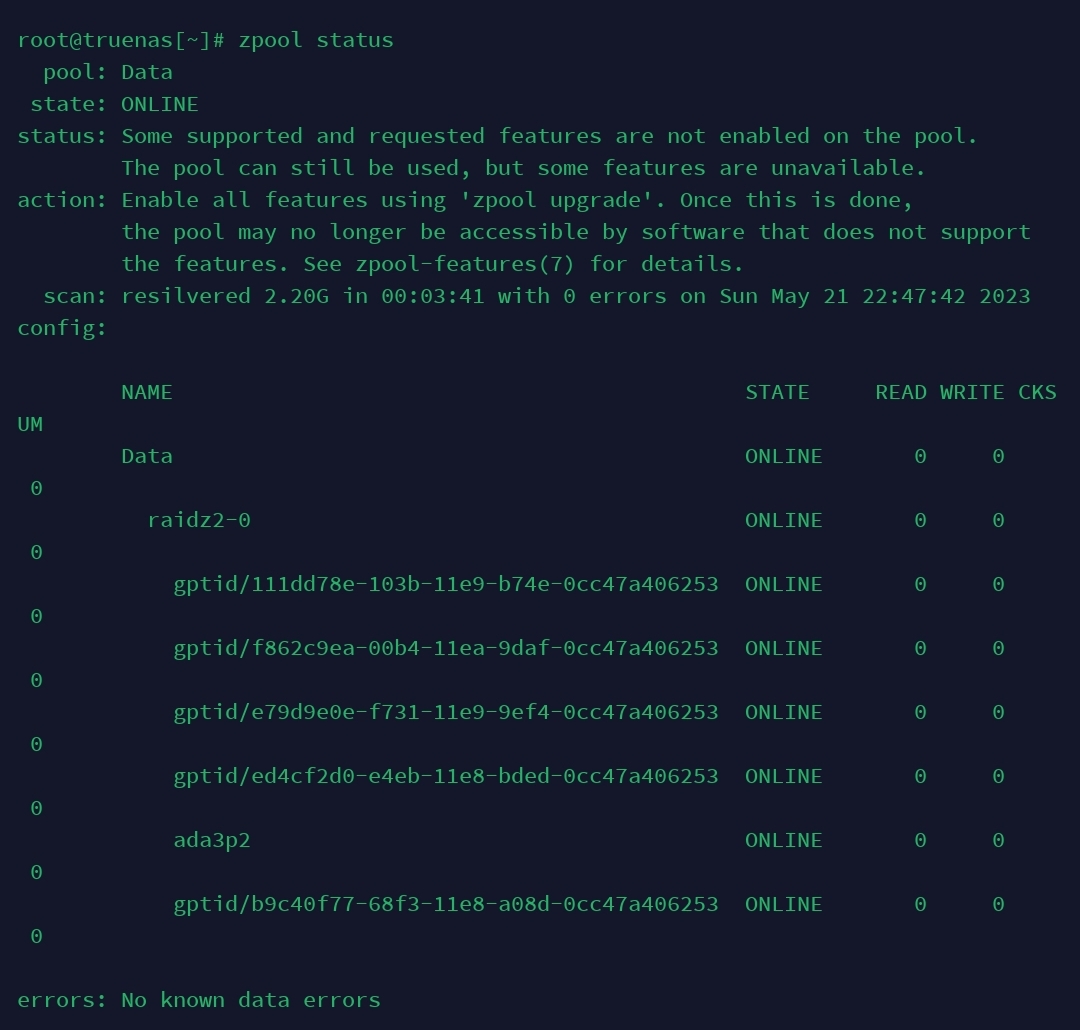The height and width of the screenshot is (1030, 1080).
Task: Click the raidz2-0 vdev entry
Action: (x=199, y=519)
